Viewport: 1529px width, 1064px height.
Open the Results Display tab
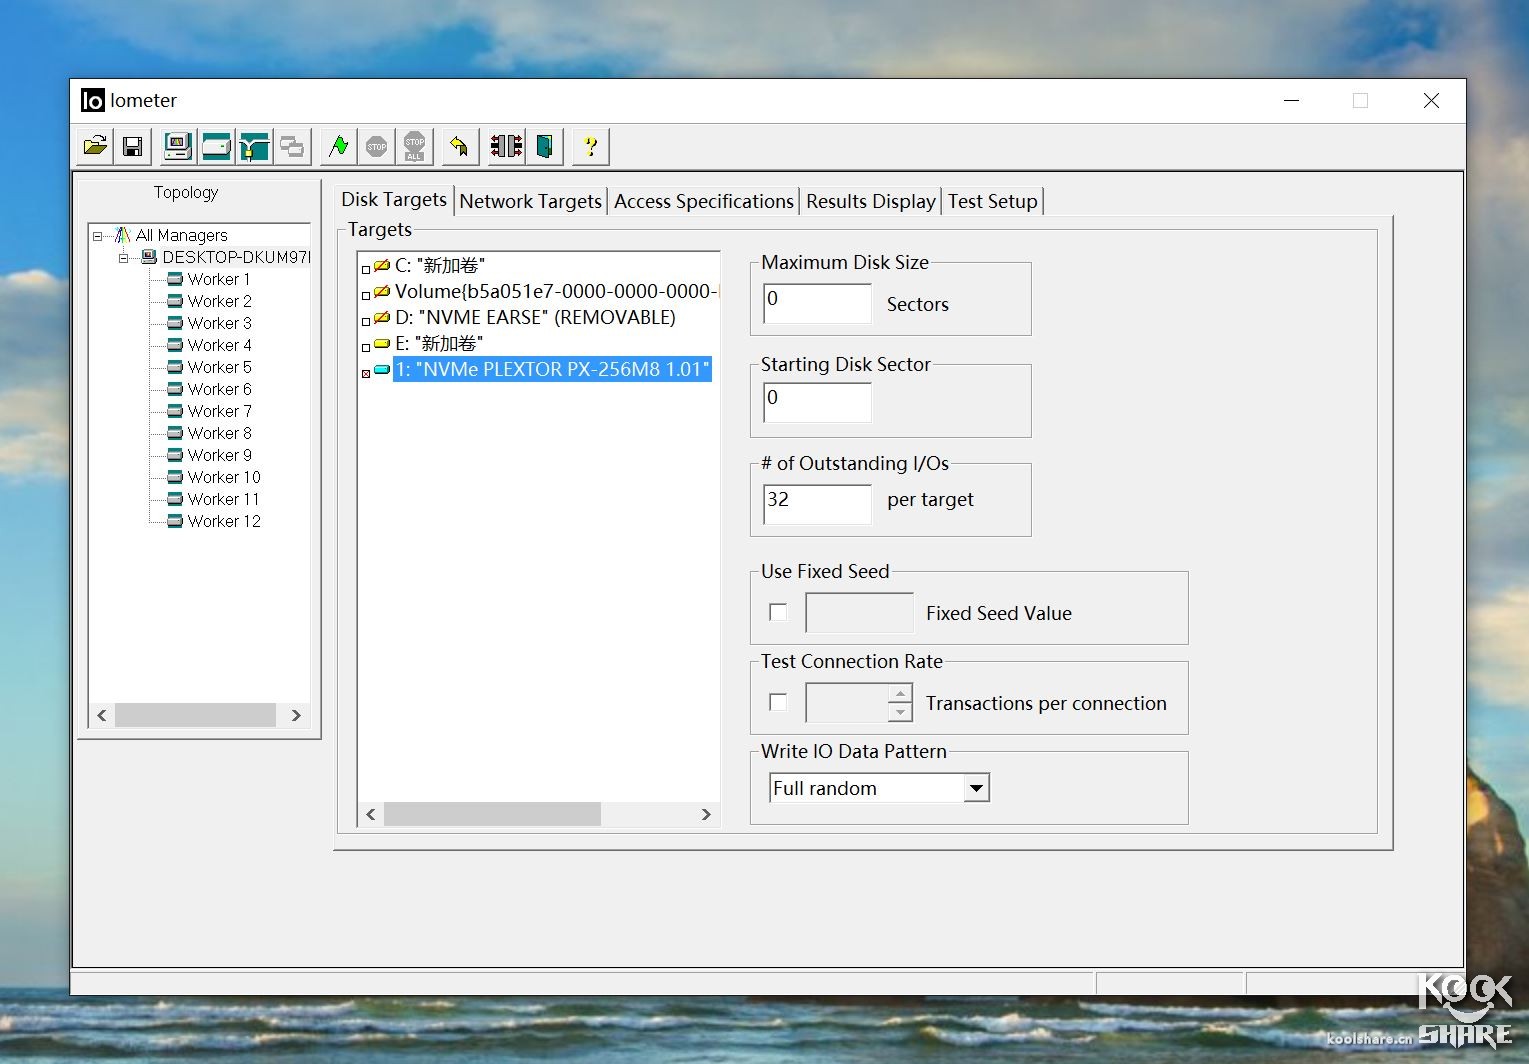(870, 201)
